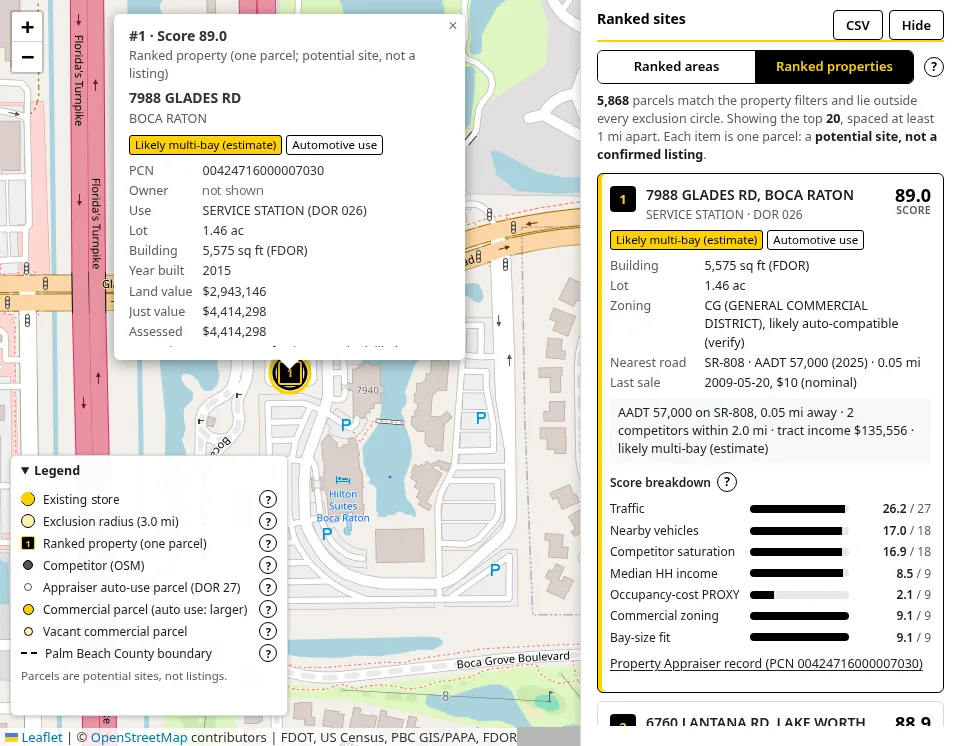Click Just value $4,414,298 in popup
This screenshot has width=960, height=746.
click(x=234, y=312)
